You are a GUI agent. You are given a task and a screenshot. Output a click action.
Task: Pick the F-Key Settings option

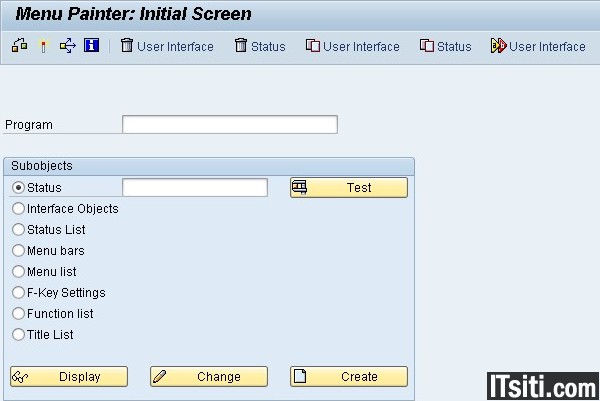click(x=19, y=293)
